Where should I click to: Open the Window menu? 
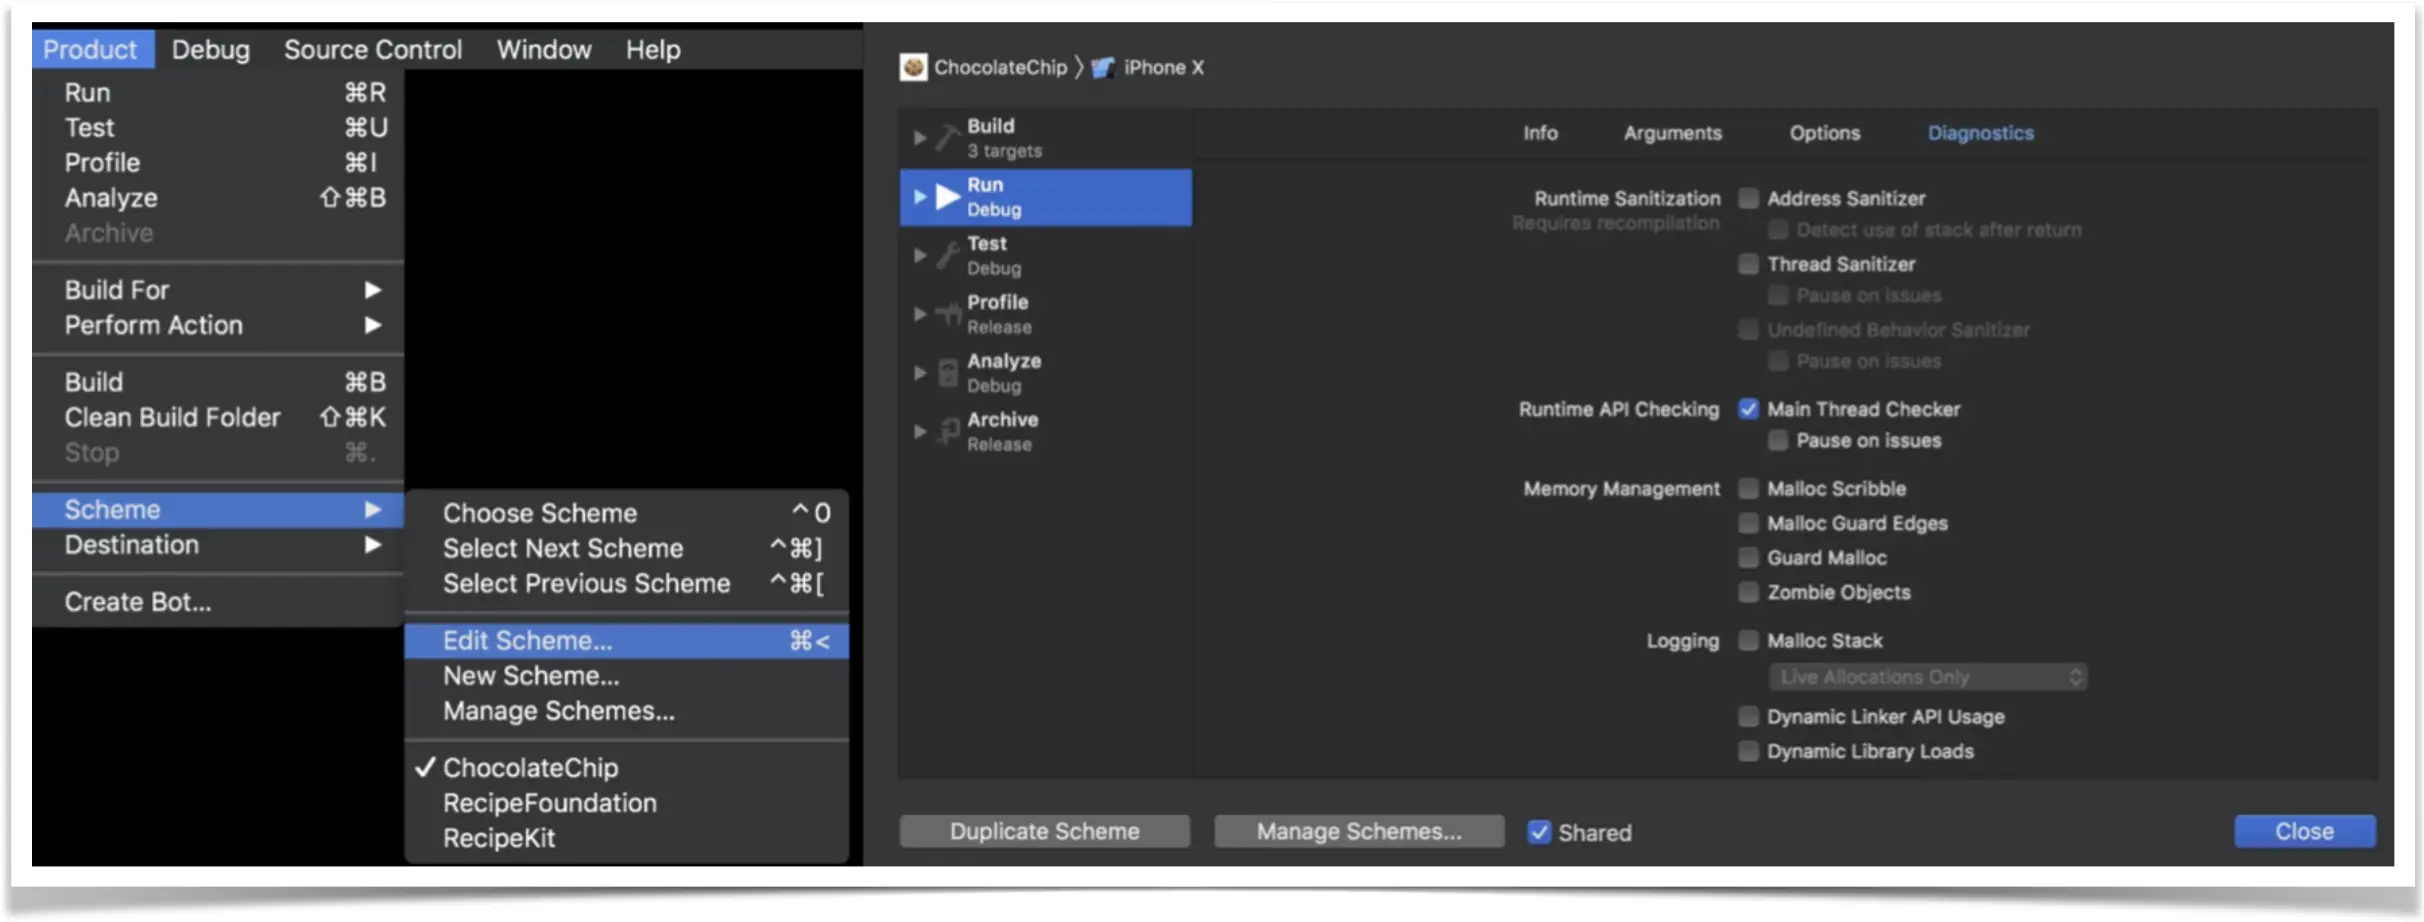544,49
